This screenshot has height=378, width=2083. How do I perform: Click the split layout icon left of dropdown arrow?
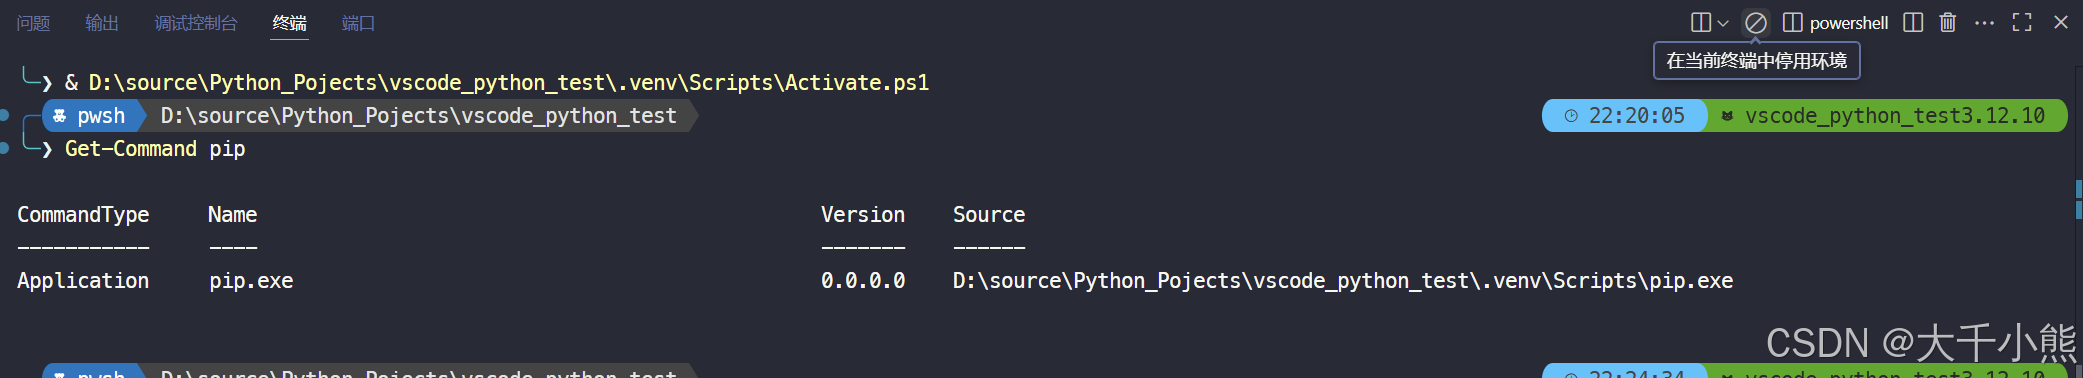tap(1701, 23)
